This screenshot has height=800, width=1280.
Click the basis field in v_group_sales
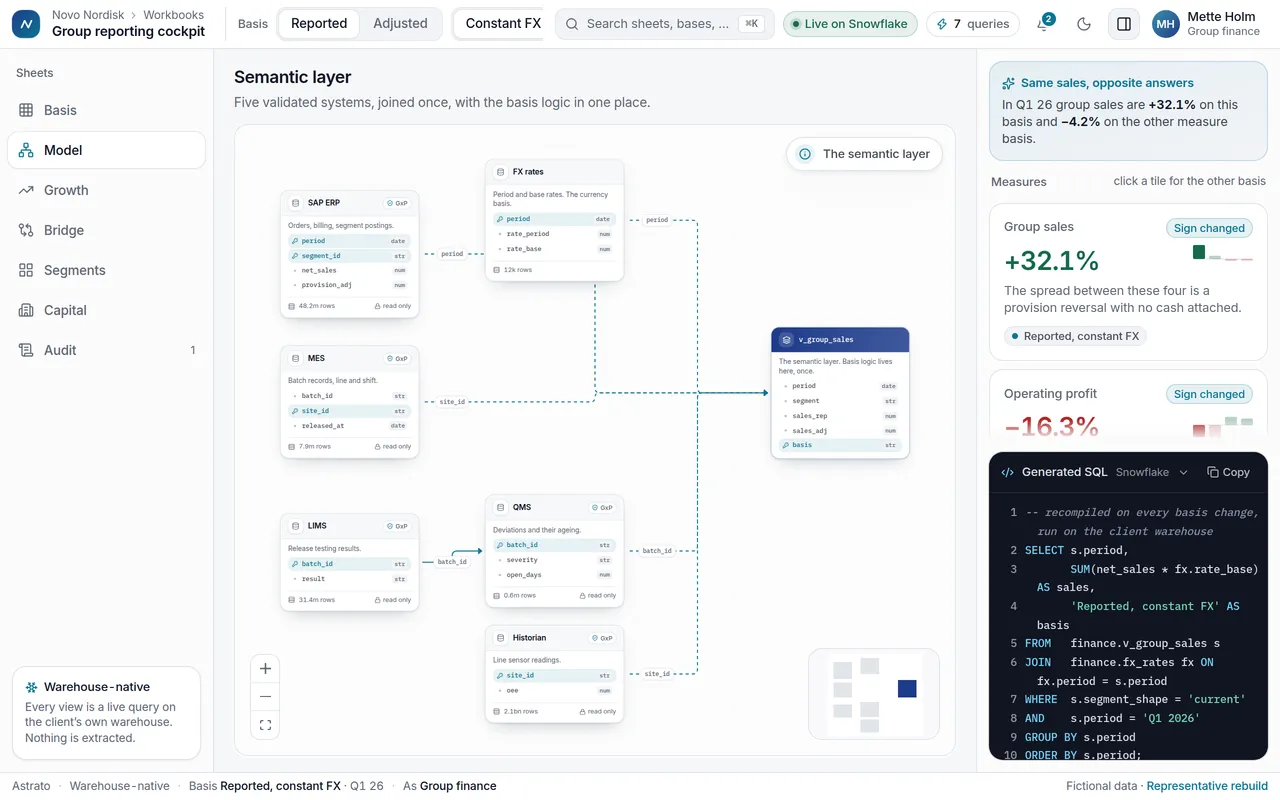840,445
